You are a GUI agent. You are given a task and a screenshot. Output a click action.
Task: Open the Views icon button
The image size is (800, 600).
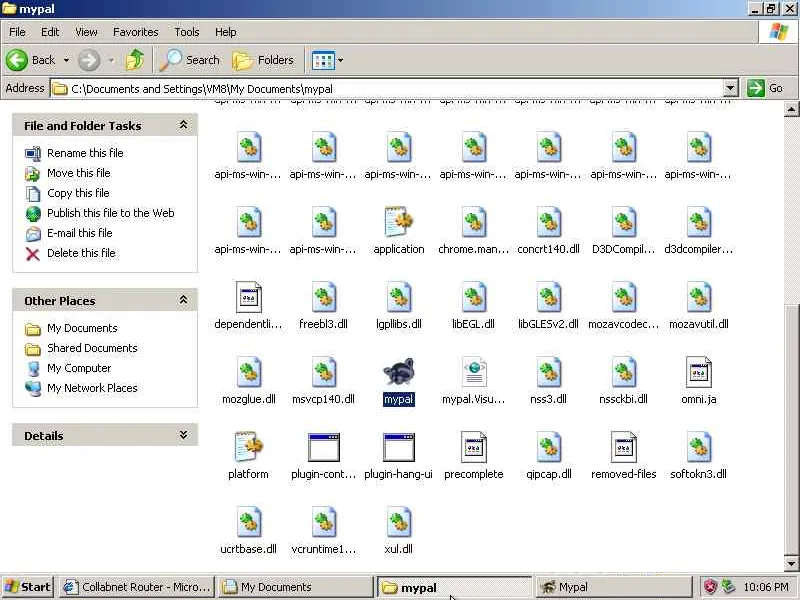pos(323,60)
